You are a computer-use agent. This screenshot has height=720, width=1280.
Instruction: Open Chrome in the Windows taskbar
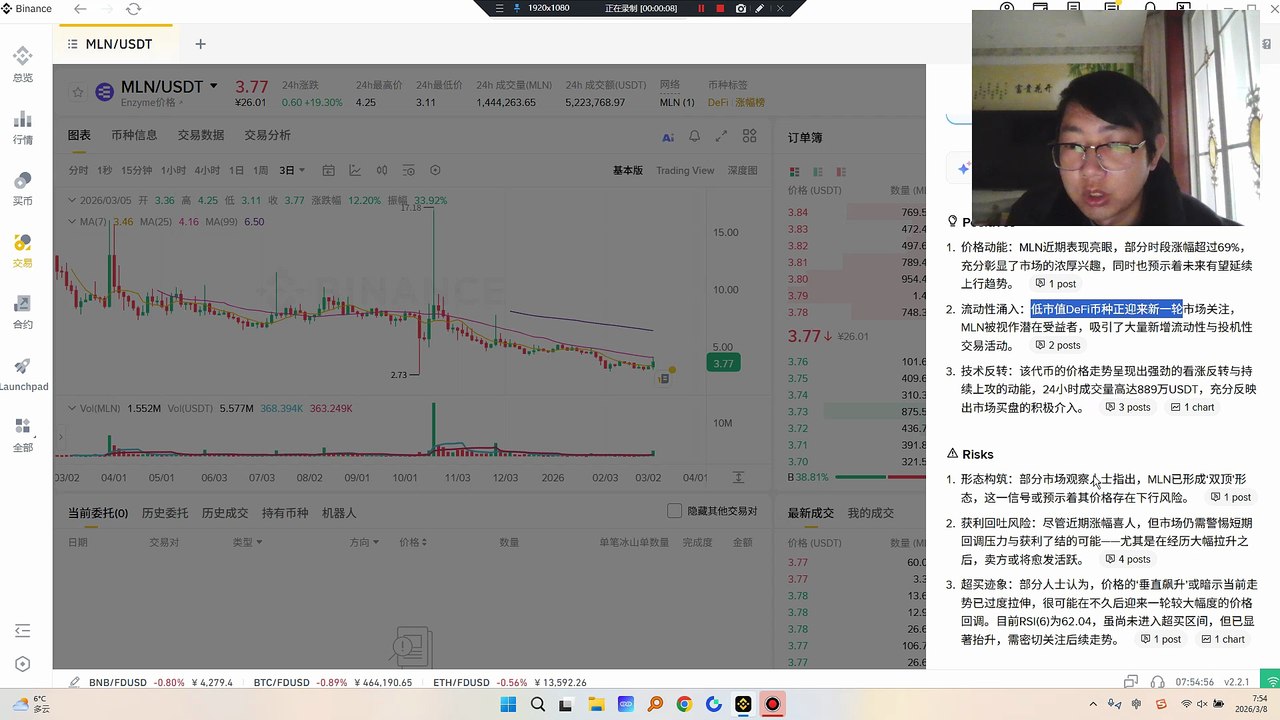pyautogui.click(x=684, y=705)
